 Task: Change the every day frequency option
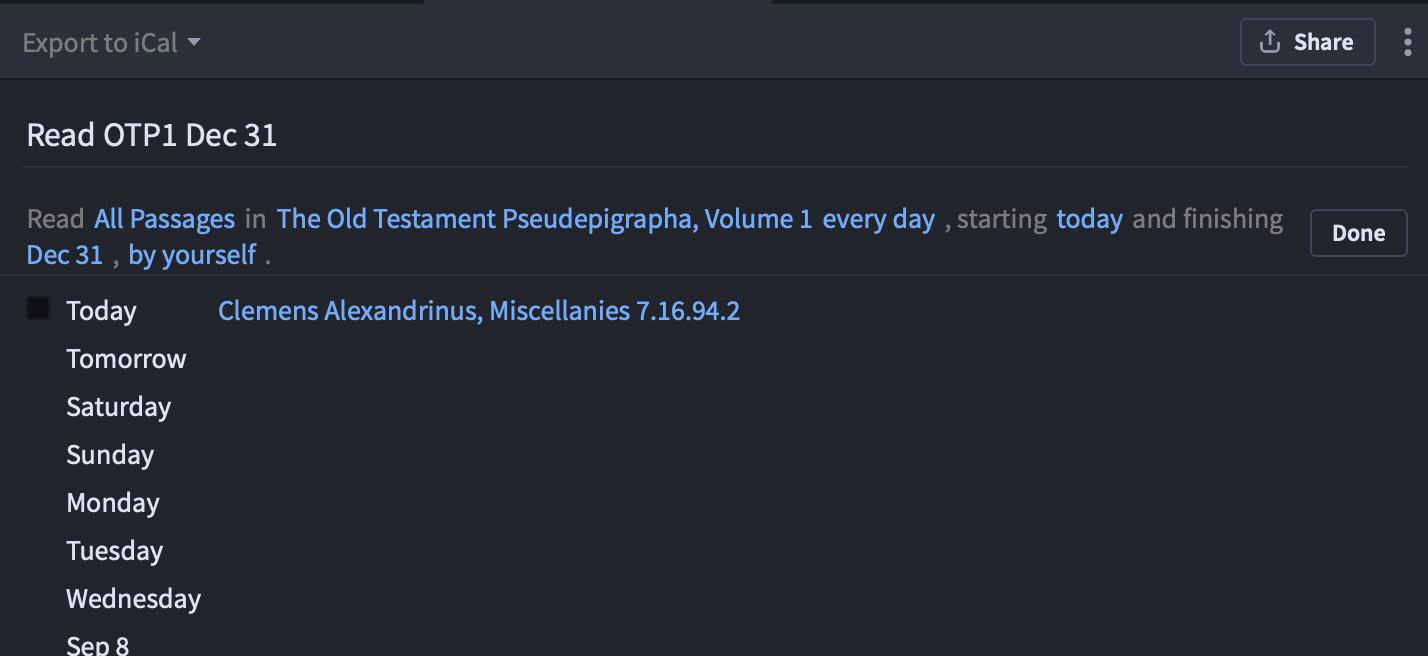(x=878, y=219)
